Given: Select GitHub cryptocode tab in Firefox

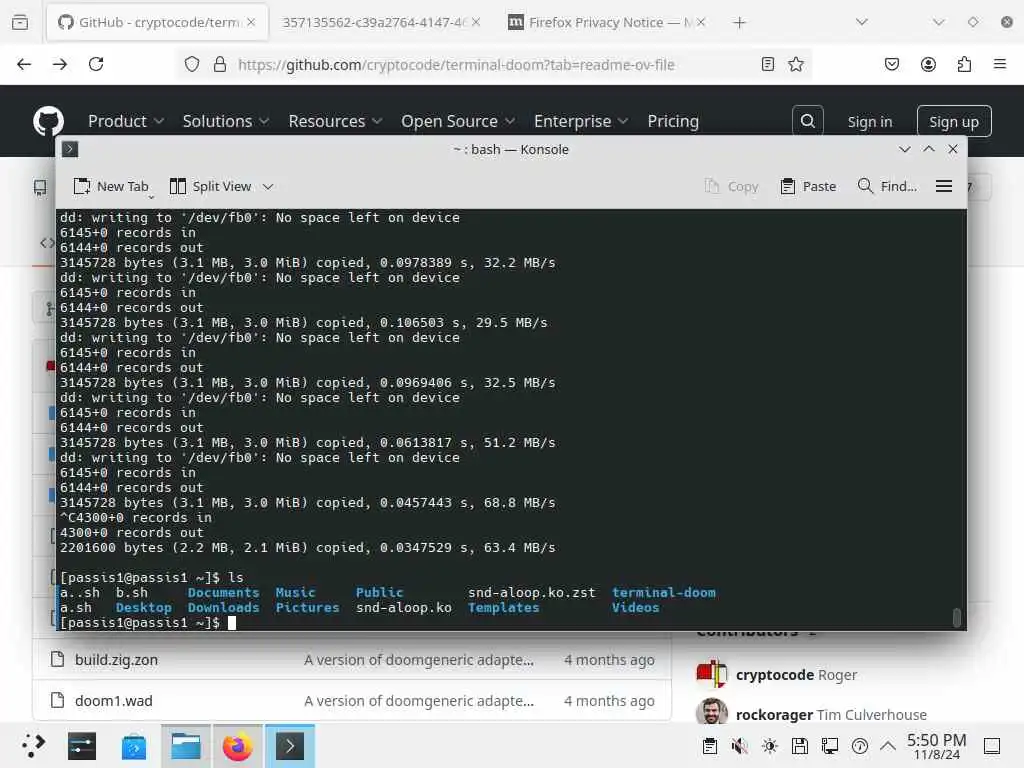Looking at the screenshot, I should click(157, 23).
